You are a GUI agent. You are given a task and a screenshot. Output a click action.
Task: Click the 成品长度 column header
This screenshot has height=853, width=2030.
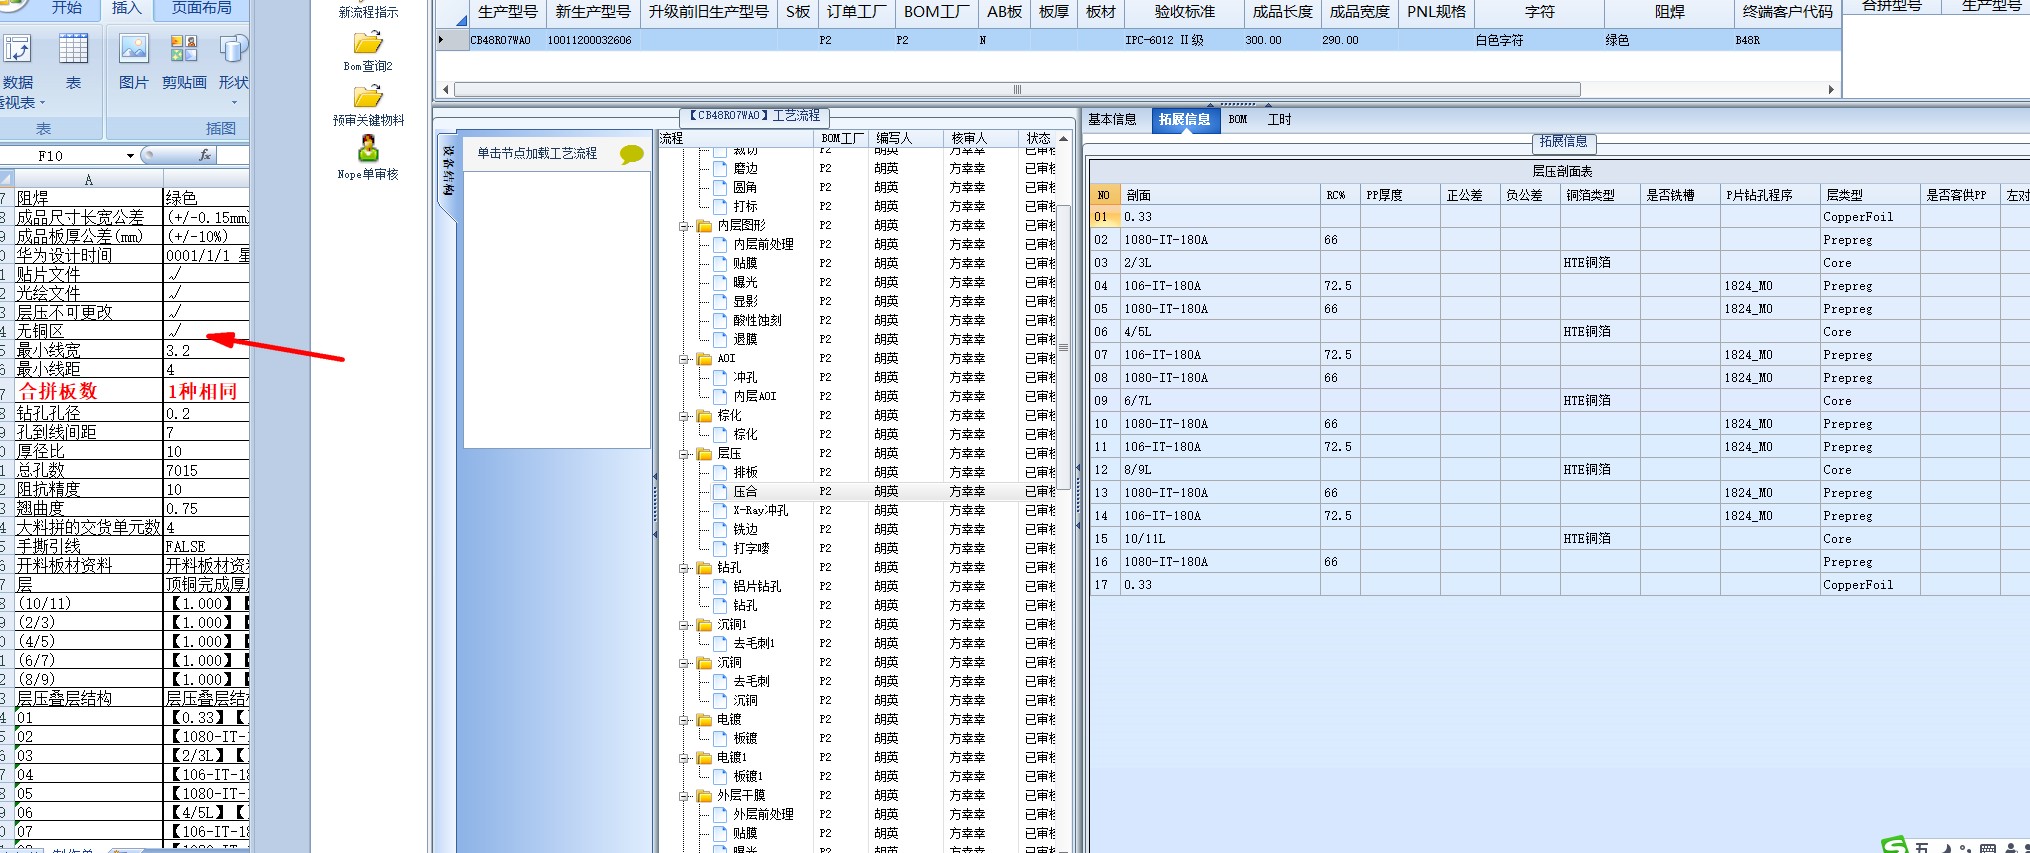pyautogui.click(x=1282, y=12)
